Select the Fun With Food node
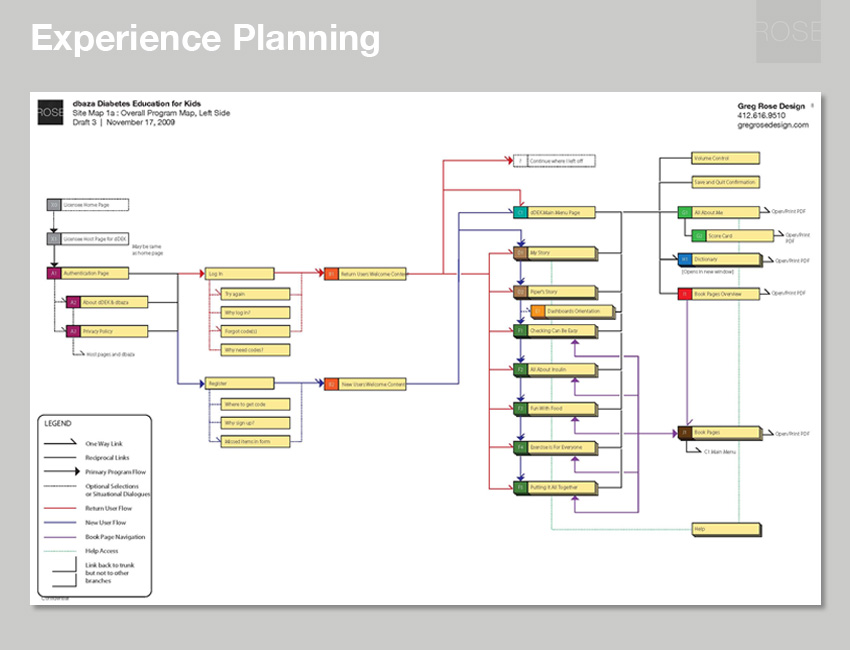The width and height of the screenshot is (850, 650). [556, 409]
